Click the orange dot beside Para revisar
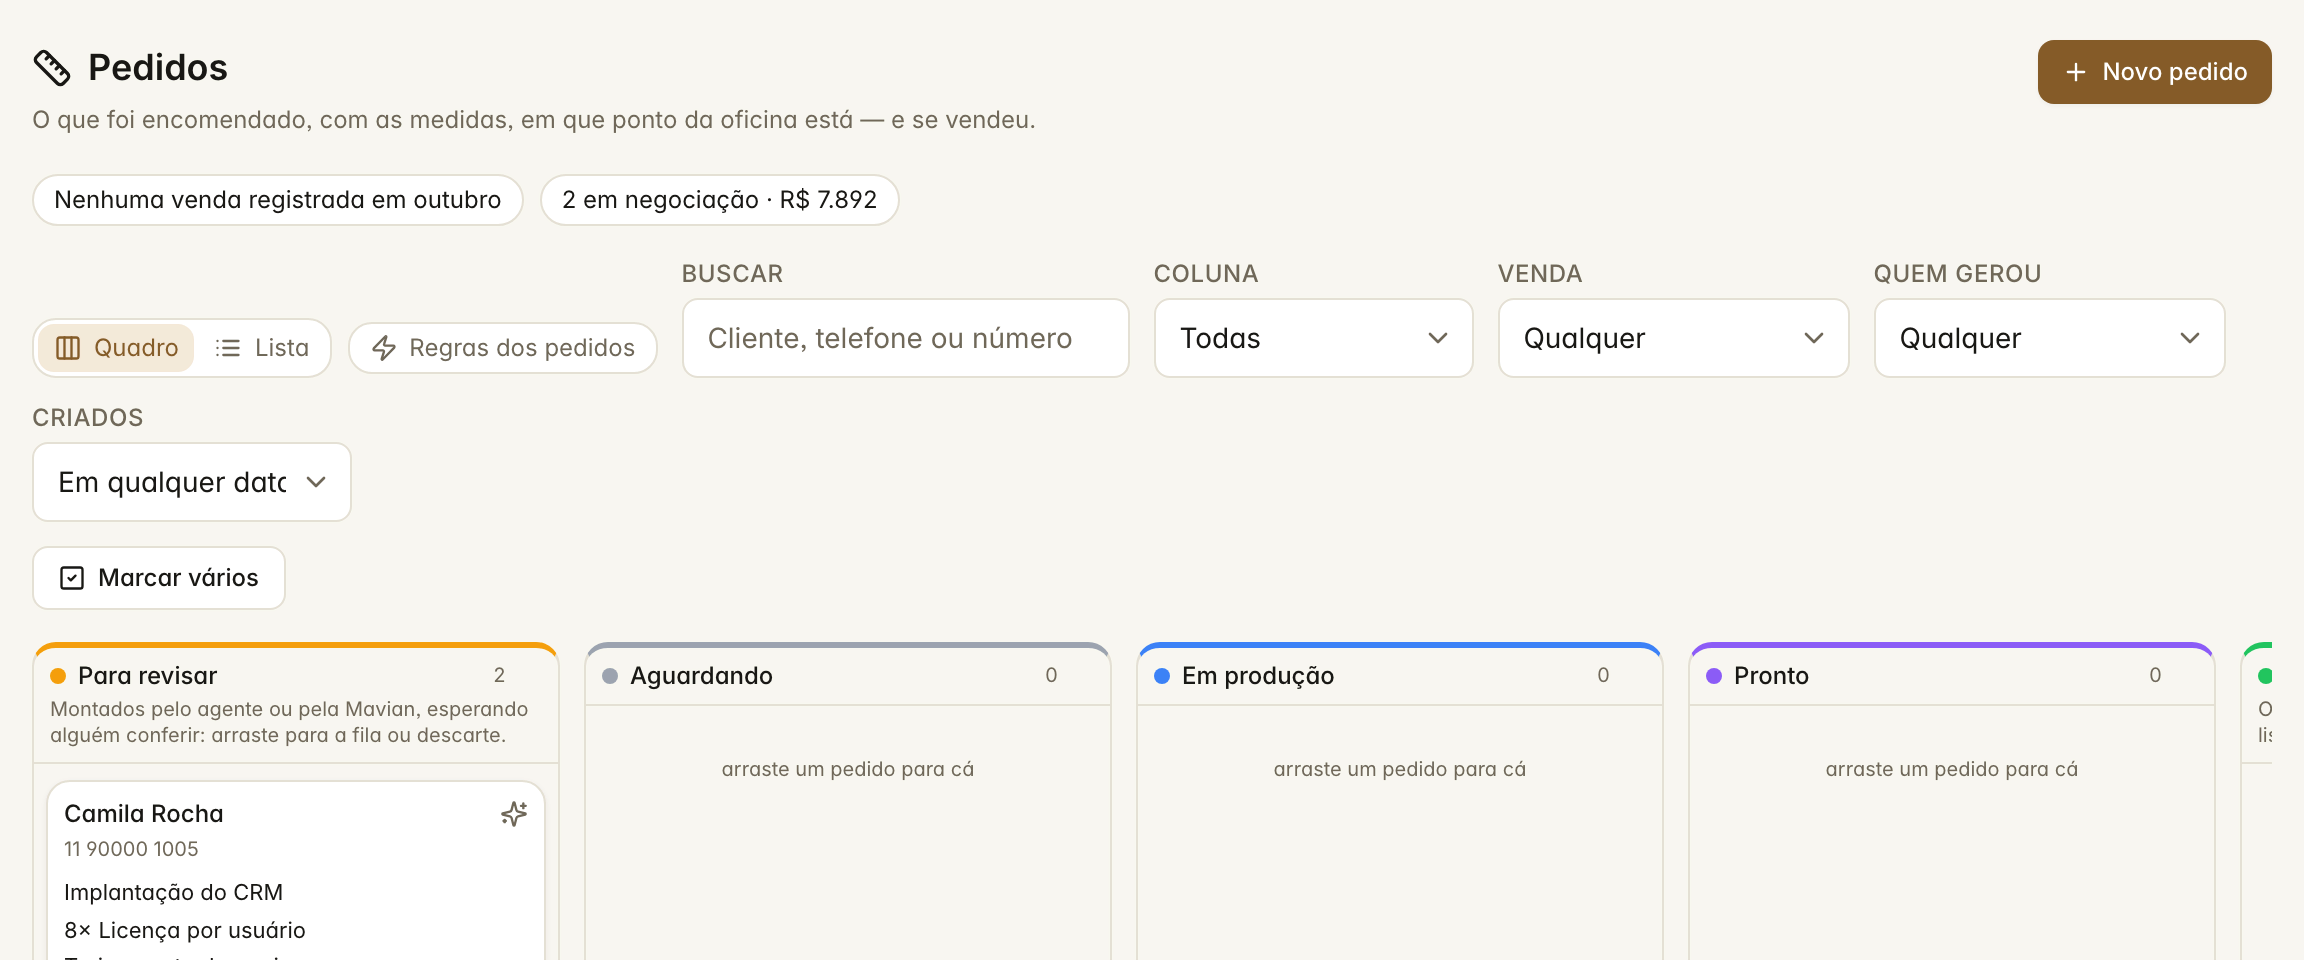Screen dimensions: 2304x960 point(58,676)
